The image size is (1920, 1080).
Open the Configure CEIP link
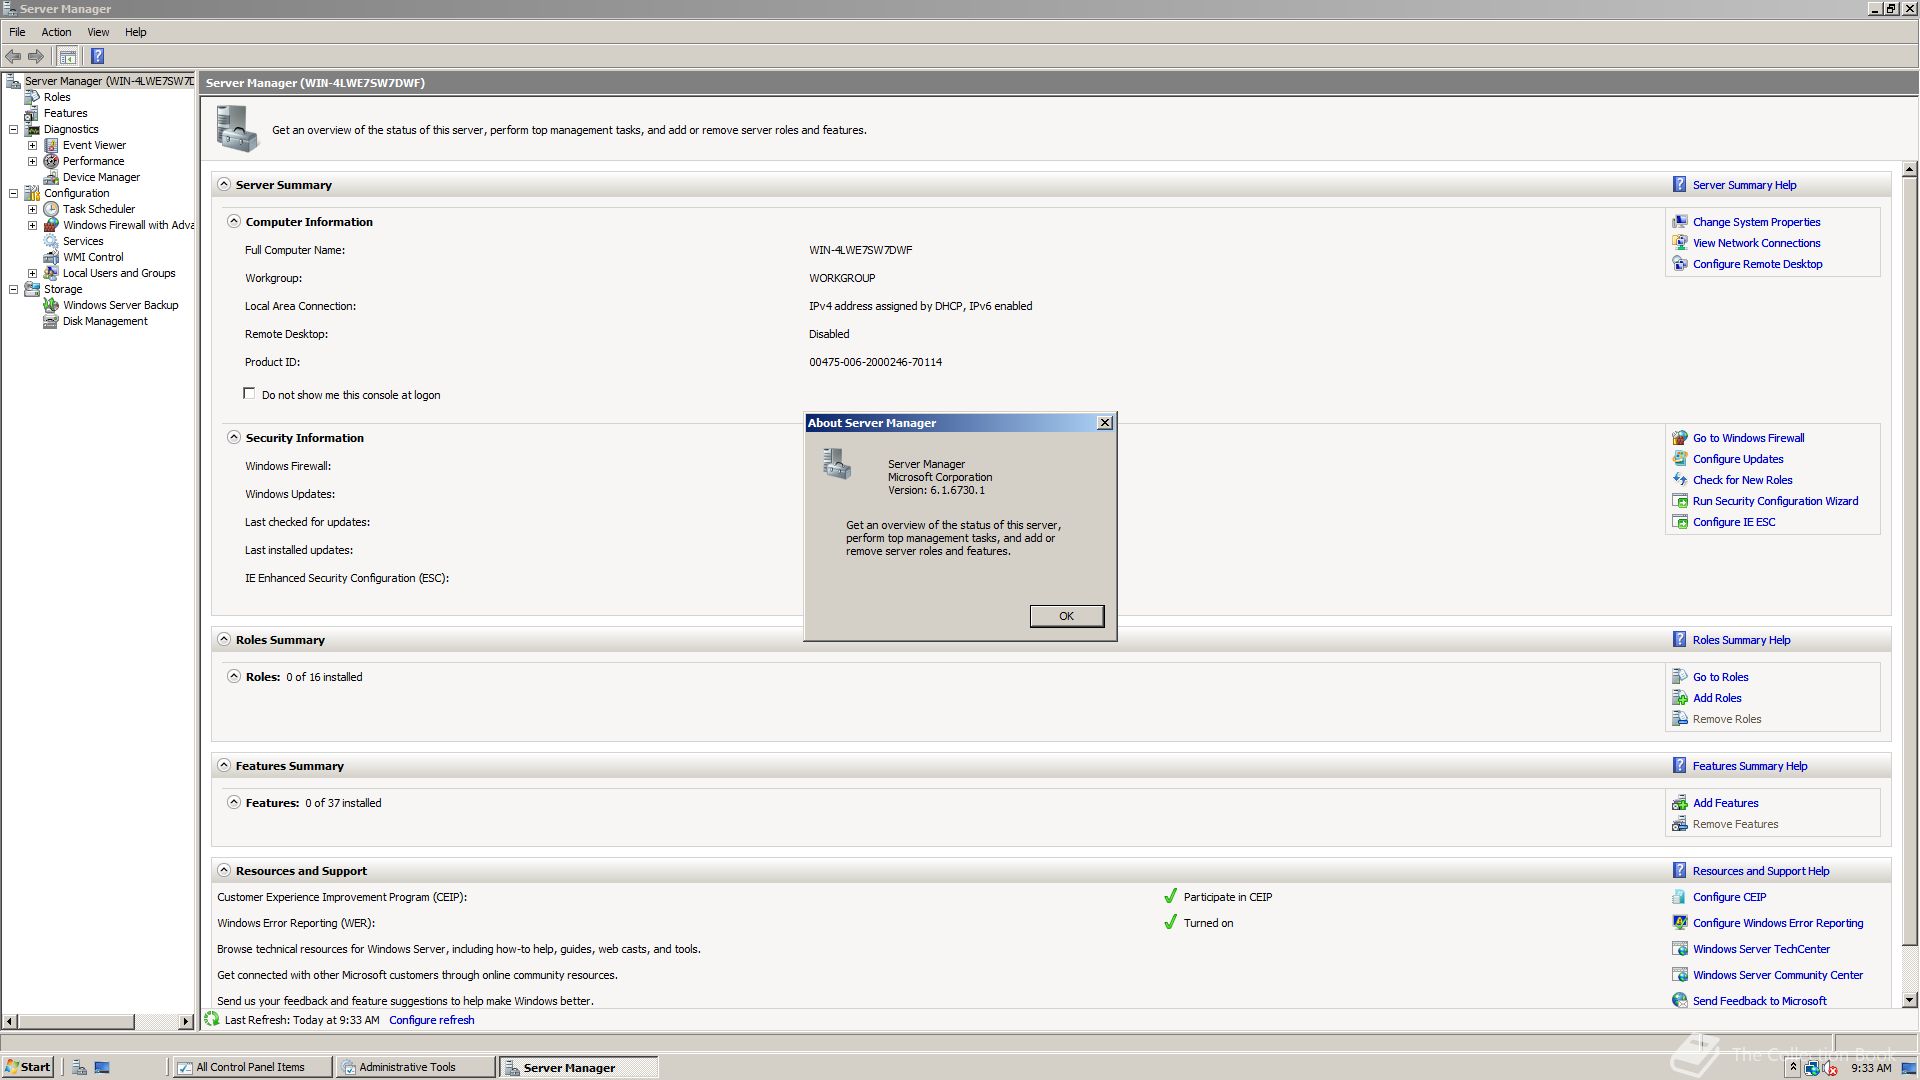click(x=1729, y=897)
